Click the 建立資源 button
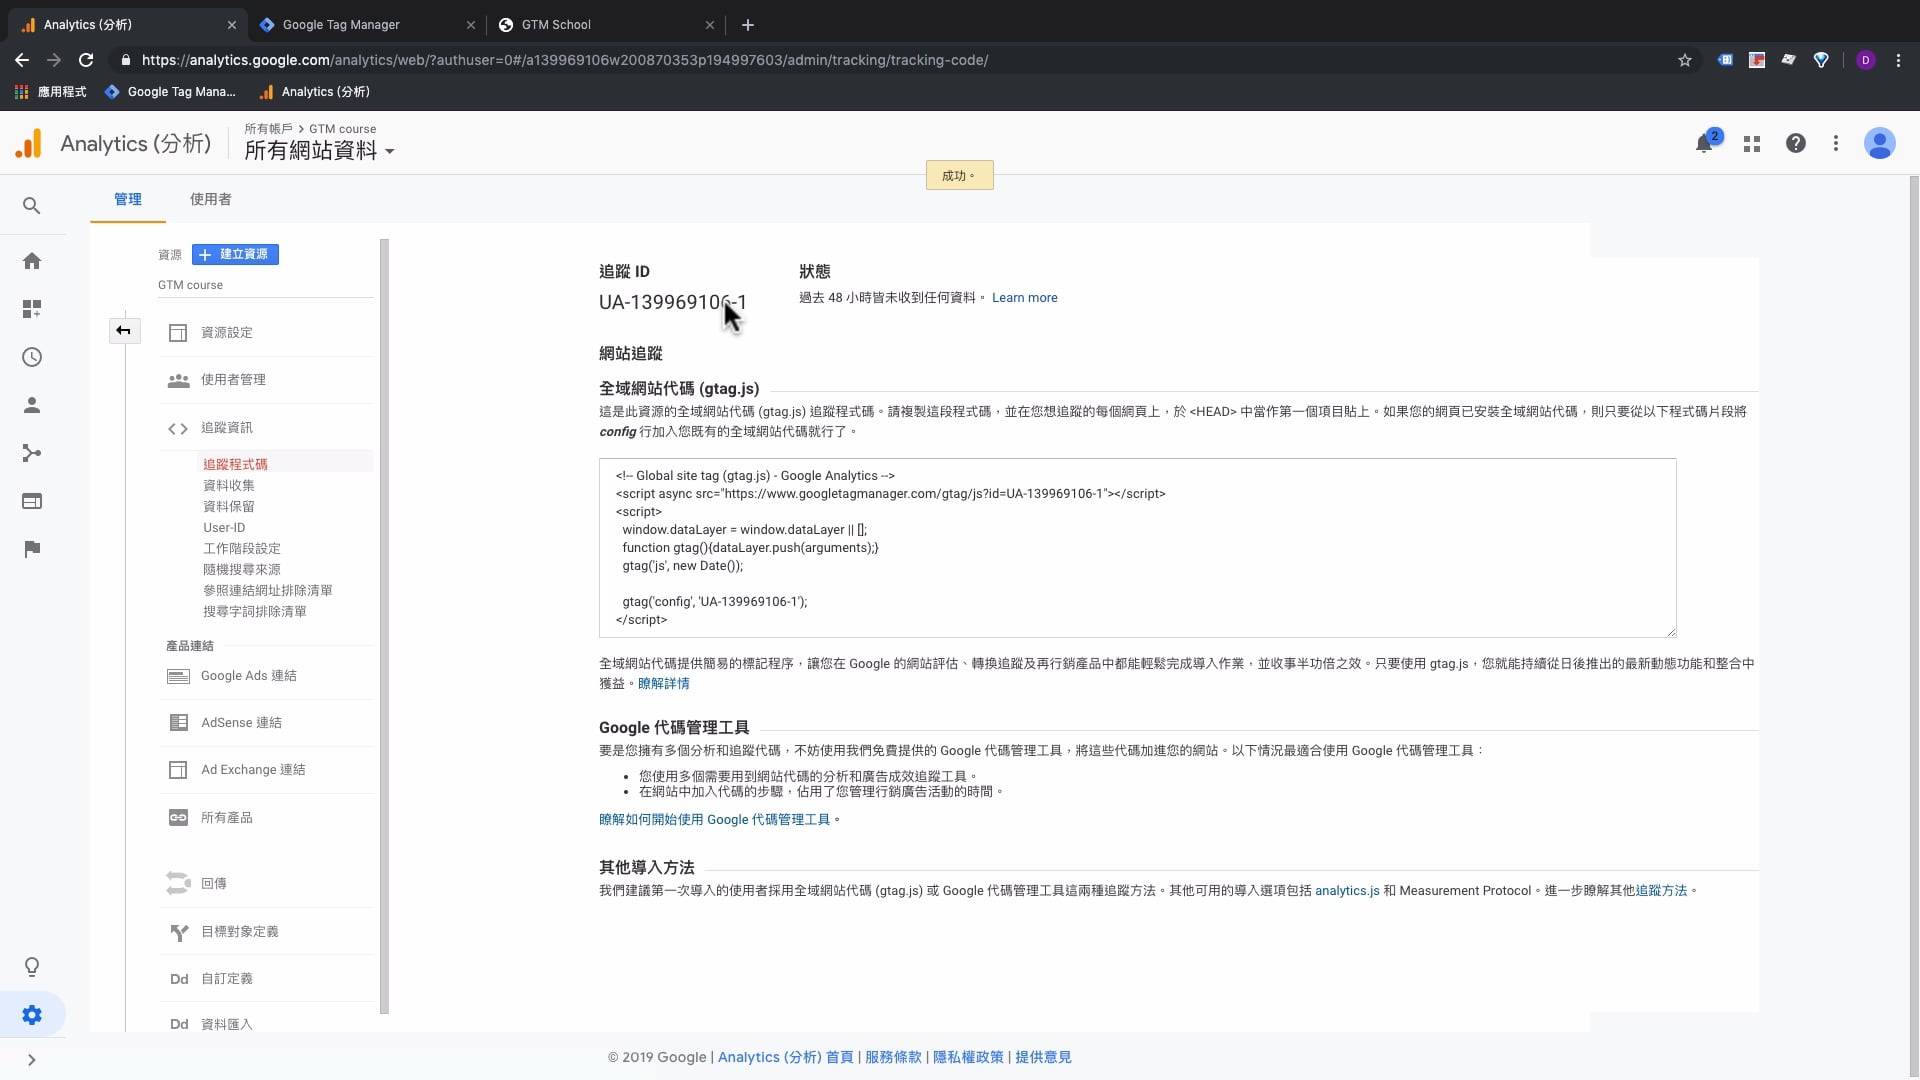 234,254
